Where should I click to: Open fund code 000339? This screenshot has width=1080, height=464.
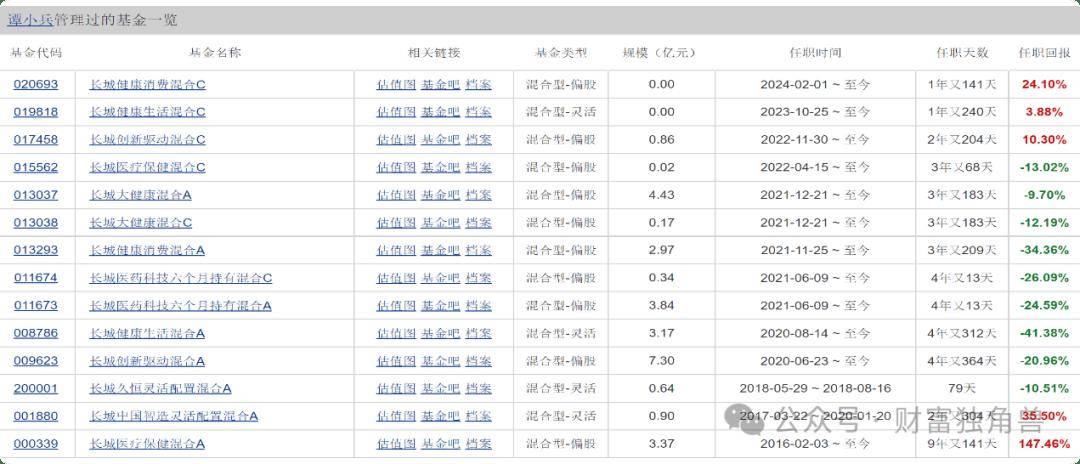[36, 444]
